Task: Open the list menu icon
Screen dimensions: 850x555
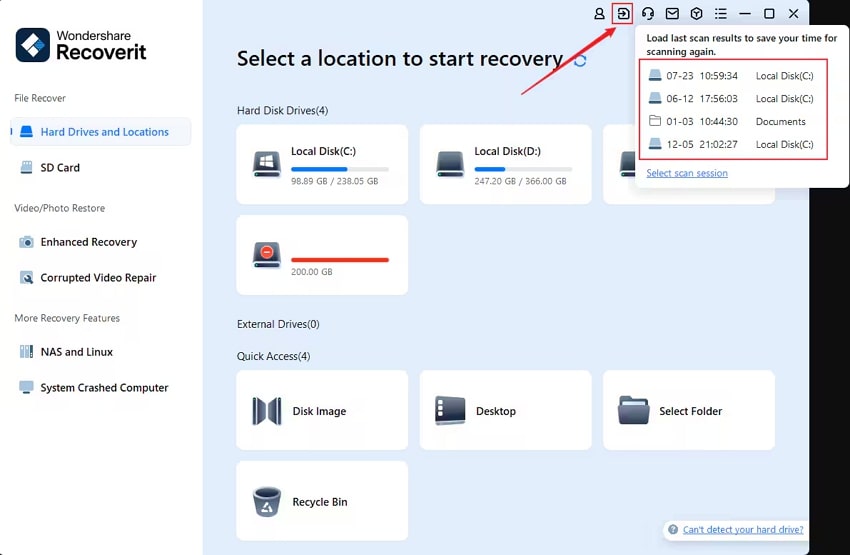Action: point(720,14)
